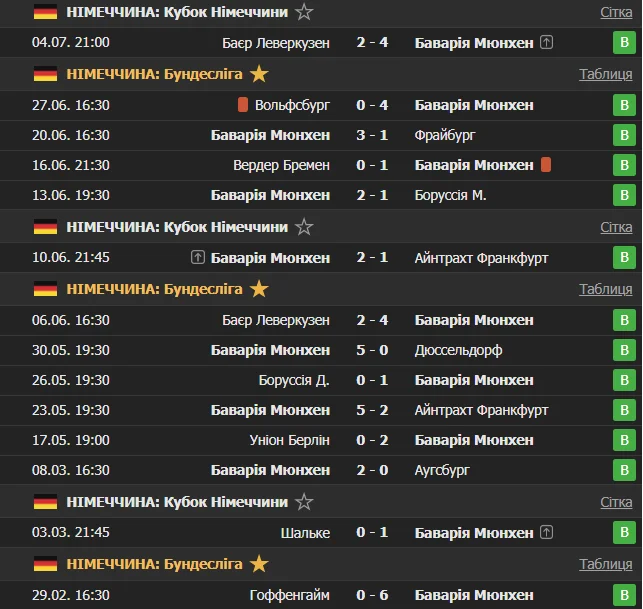Click the В result badge for the Дюссельдорф match

(x=625, y=351)
